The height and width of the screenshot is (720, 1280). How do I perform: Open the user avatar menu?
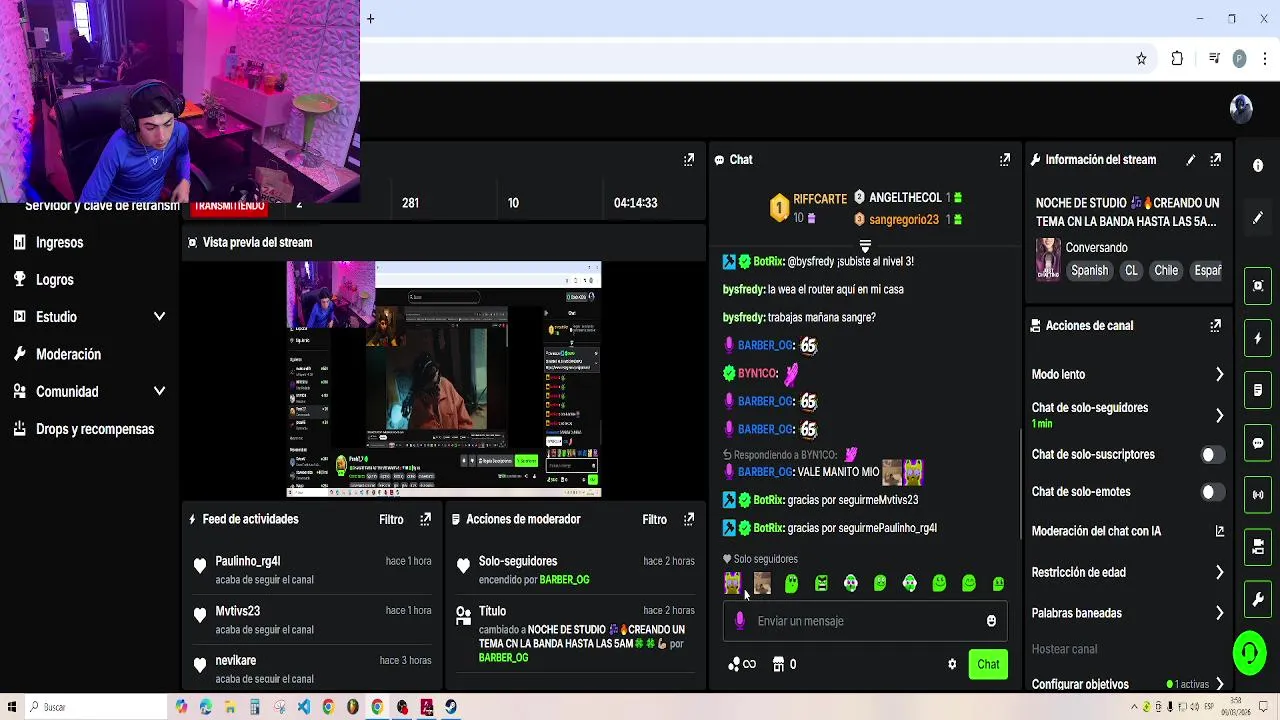click(1241, 109)
